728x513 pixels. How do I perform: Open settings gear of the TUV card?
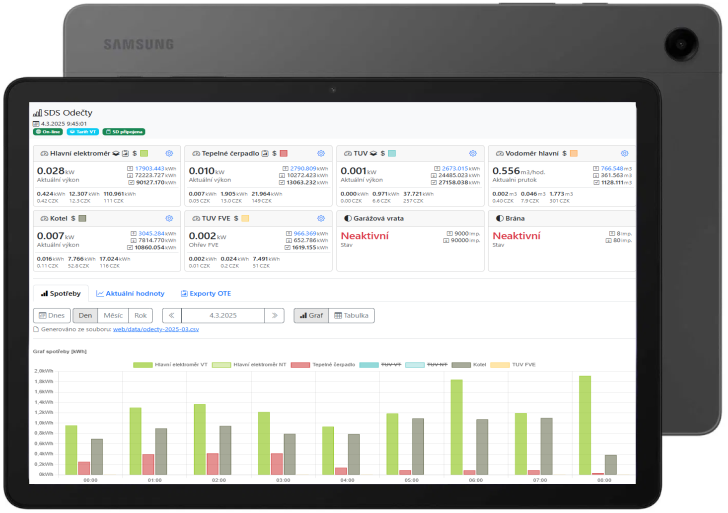click(x=472, y=154)
